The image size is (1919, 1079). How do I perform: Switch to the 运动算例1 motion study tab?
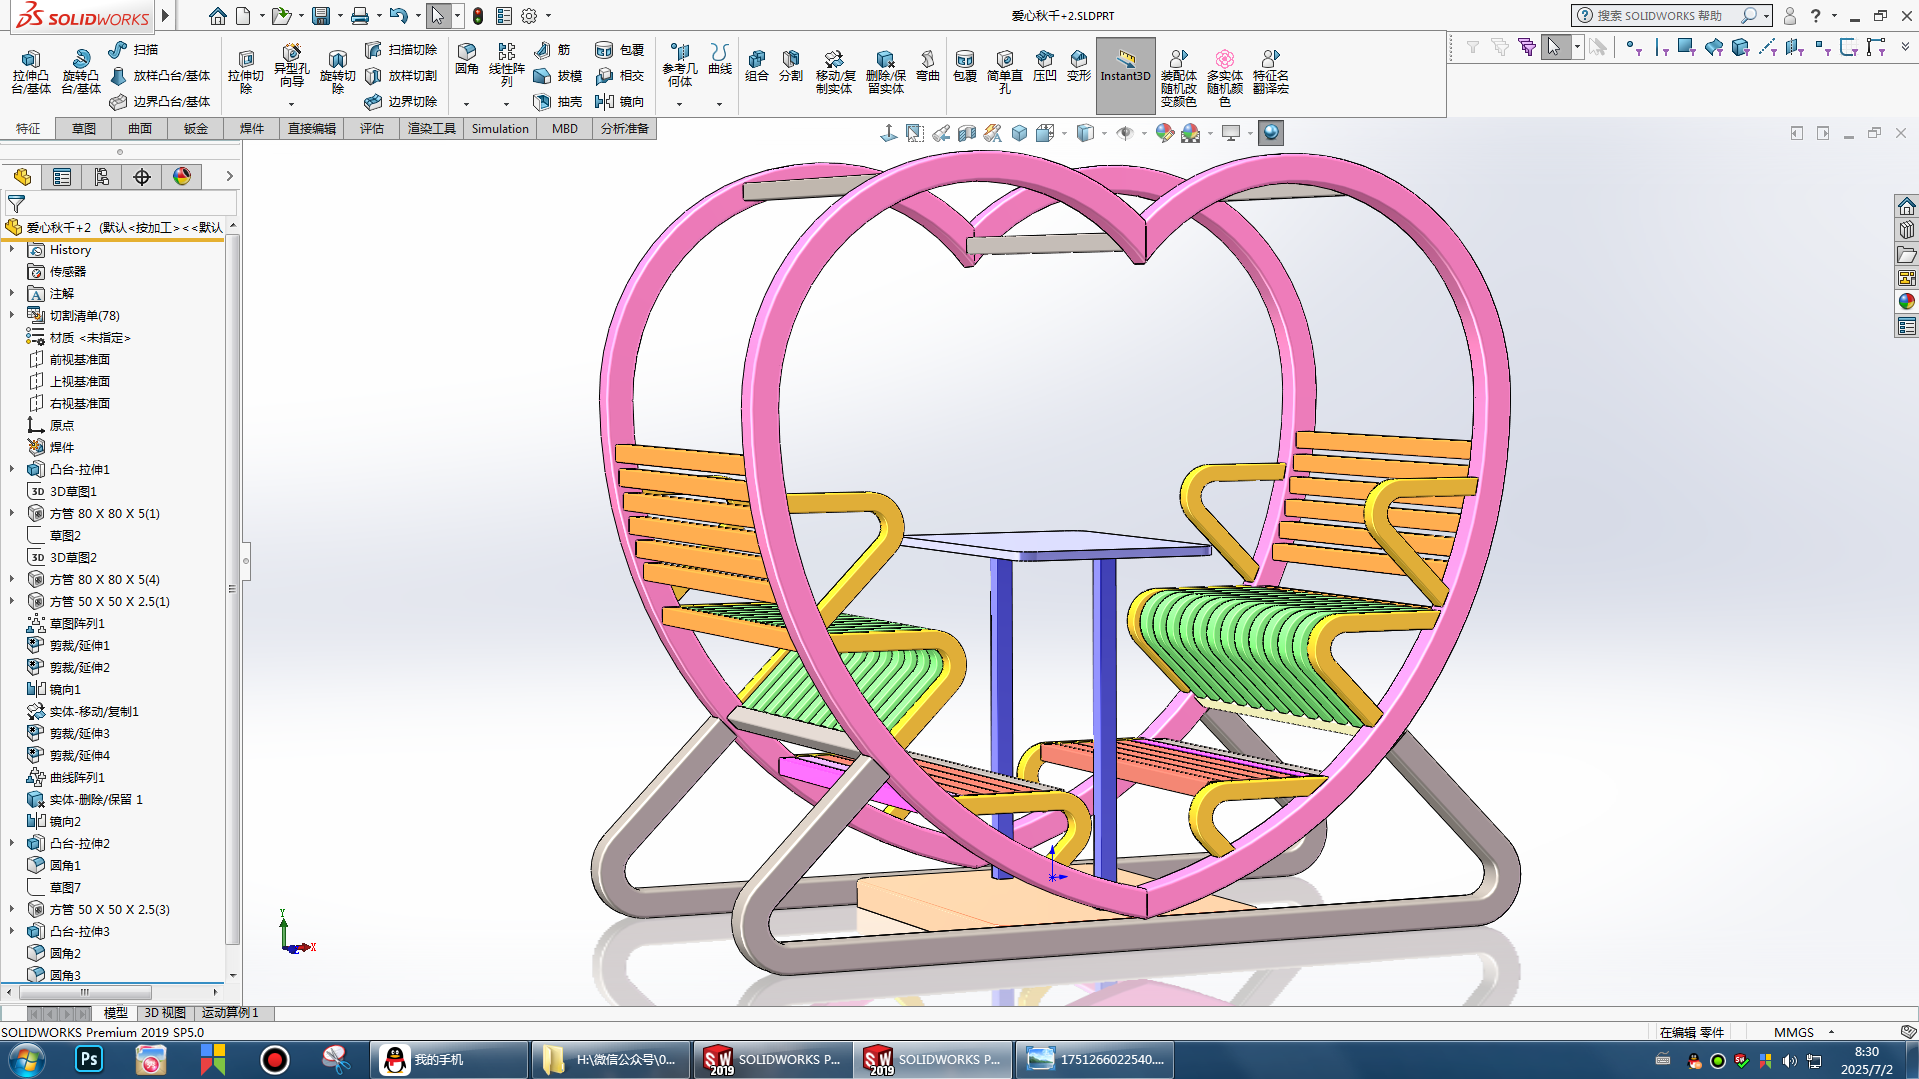230,1013
